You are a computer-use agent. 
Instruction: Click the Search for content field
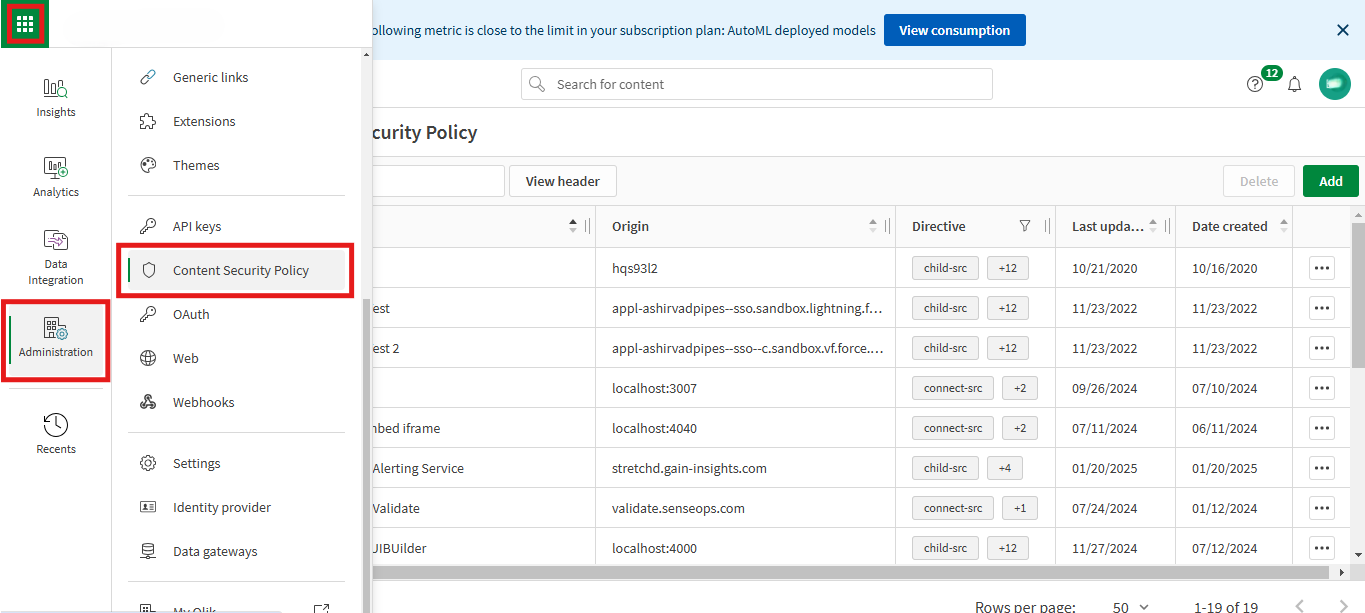click(x=755, y=84)
